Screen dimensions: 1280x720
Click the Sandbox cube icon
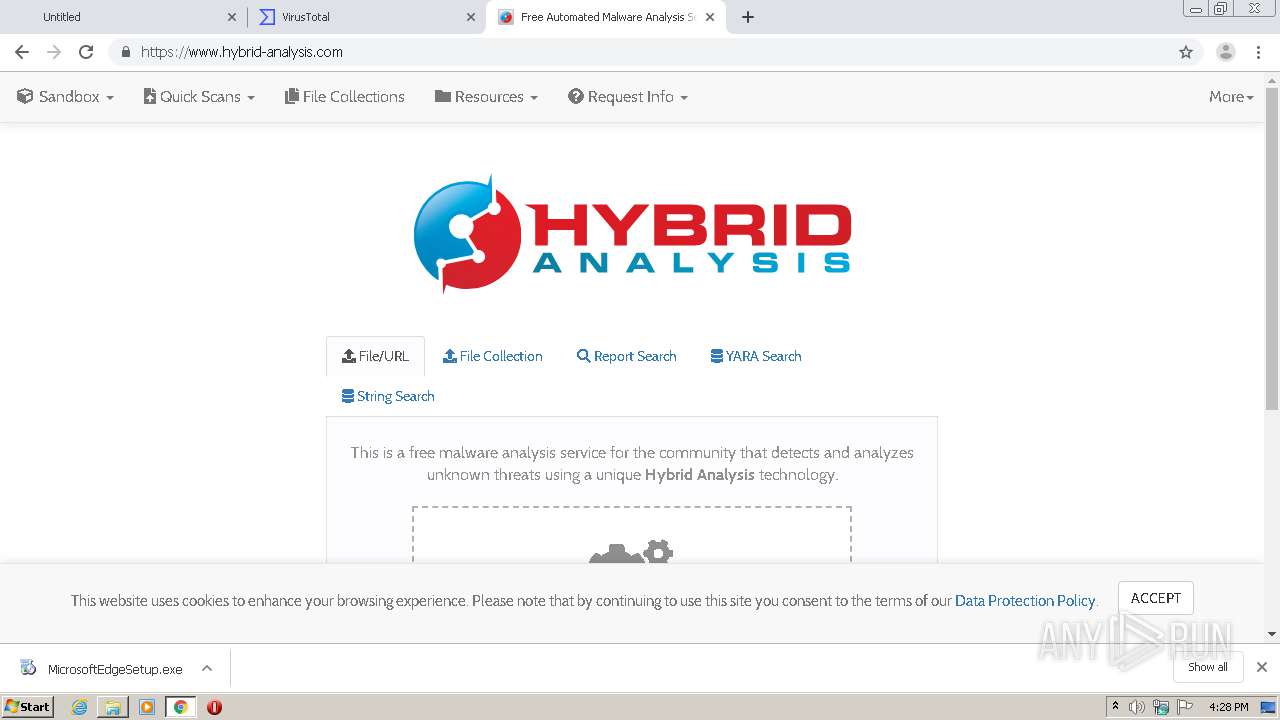point(25,96)
